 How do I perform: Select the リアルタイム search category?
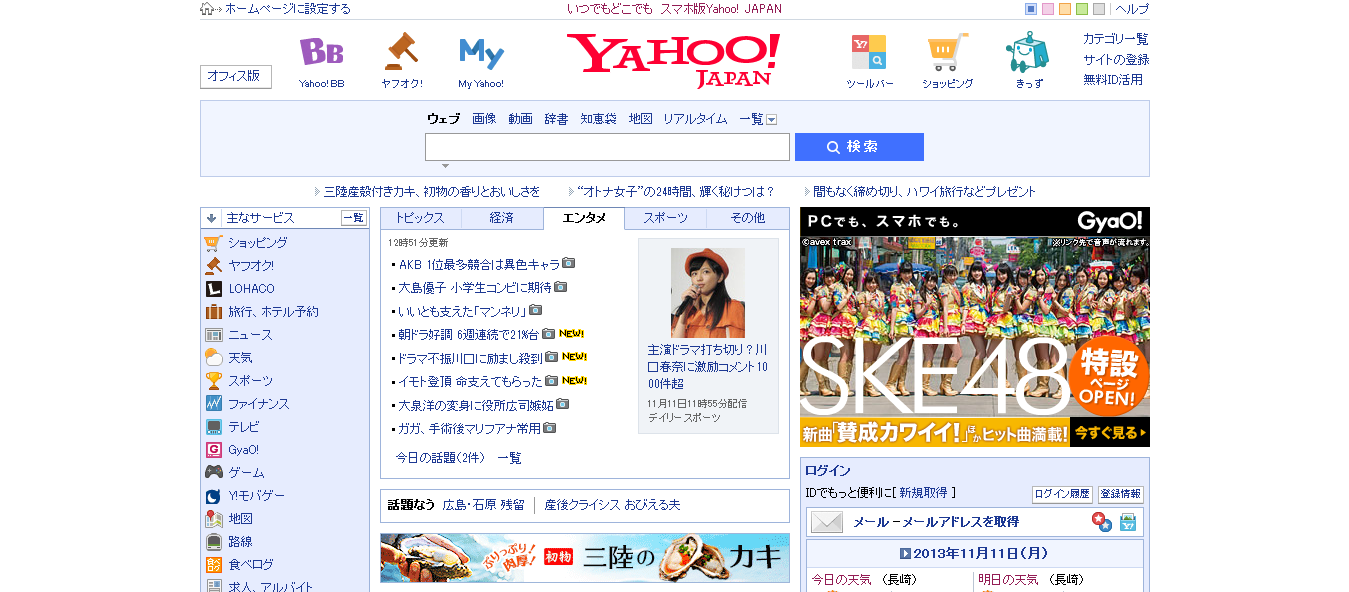(695, 119)
